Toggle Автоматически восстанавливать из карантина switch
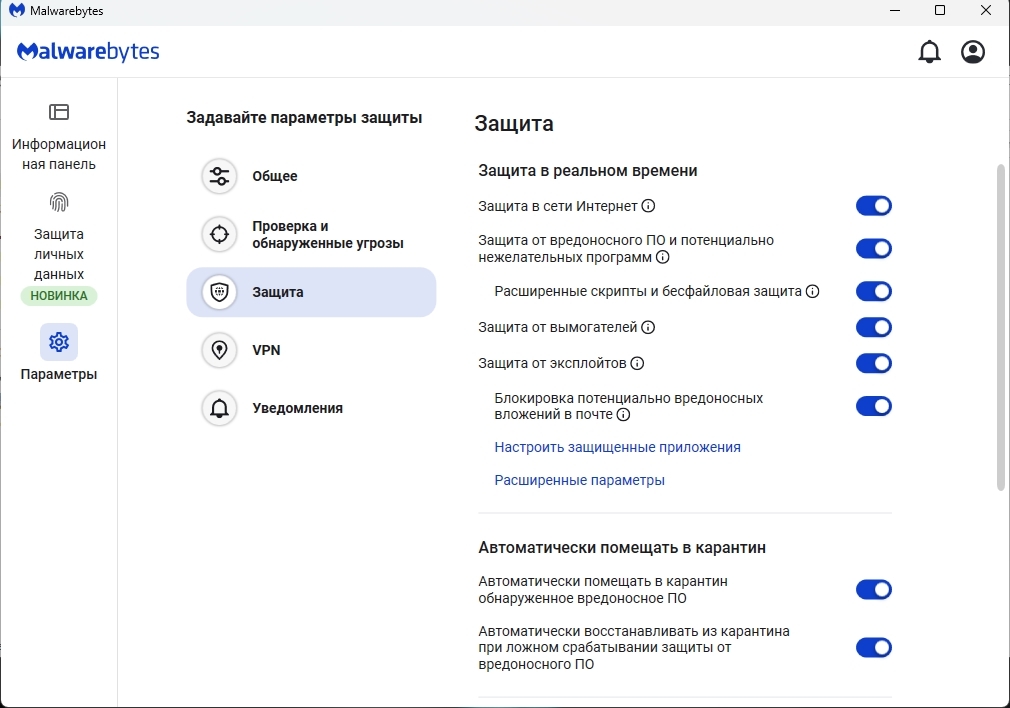Screen dimensions: 1010x708 coord(873,647)
